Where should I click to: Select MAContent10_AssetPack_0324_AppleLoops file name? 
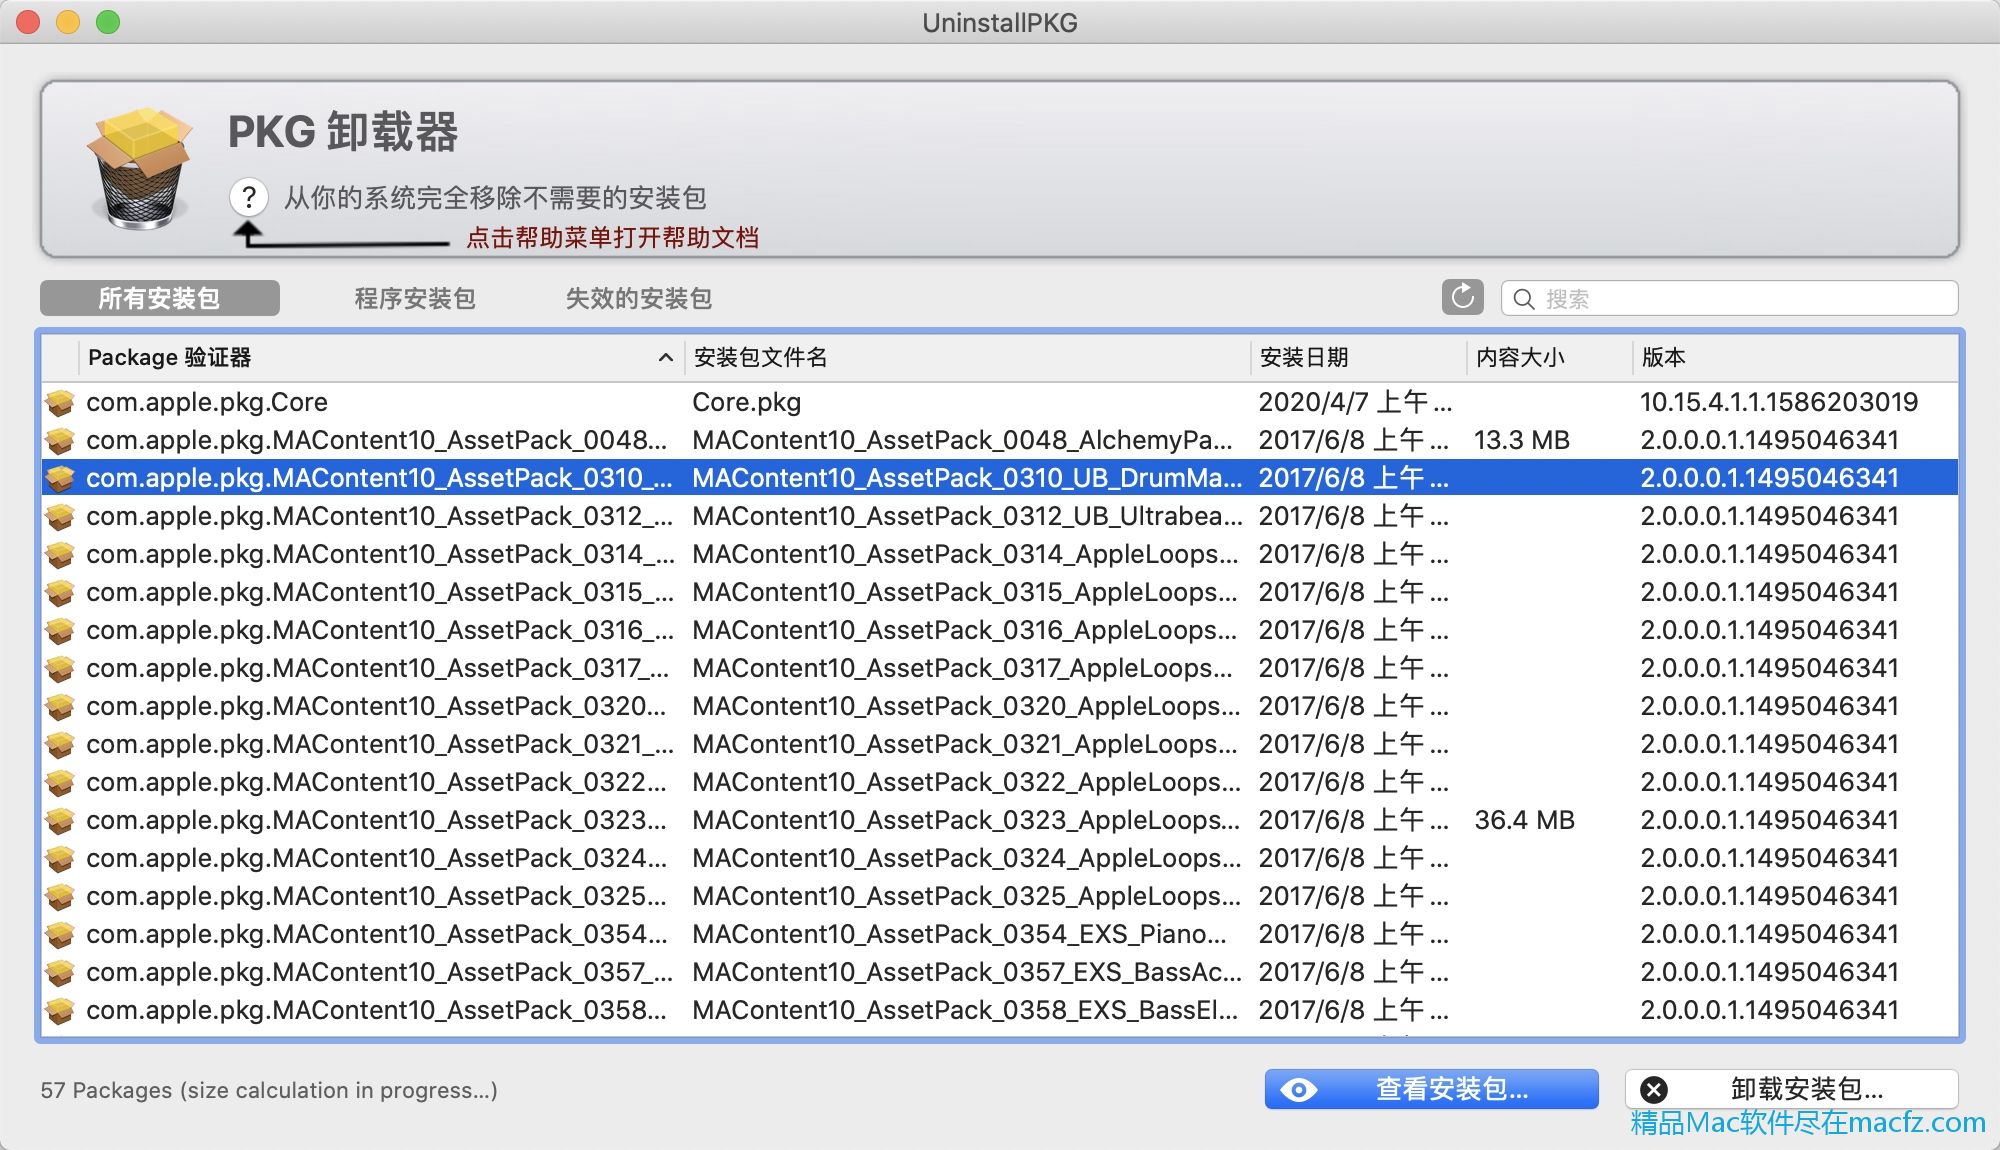966,858
